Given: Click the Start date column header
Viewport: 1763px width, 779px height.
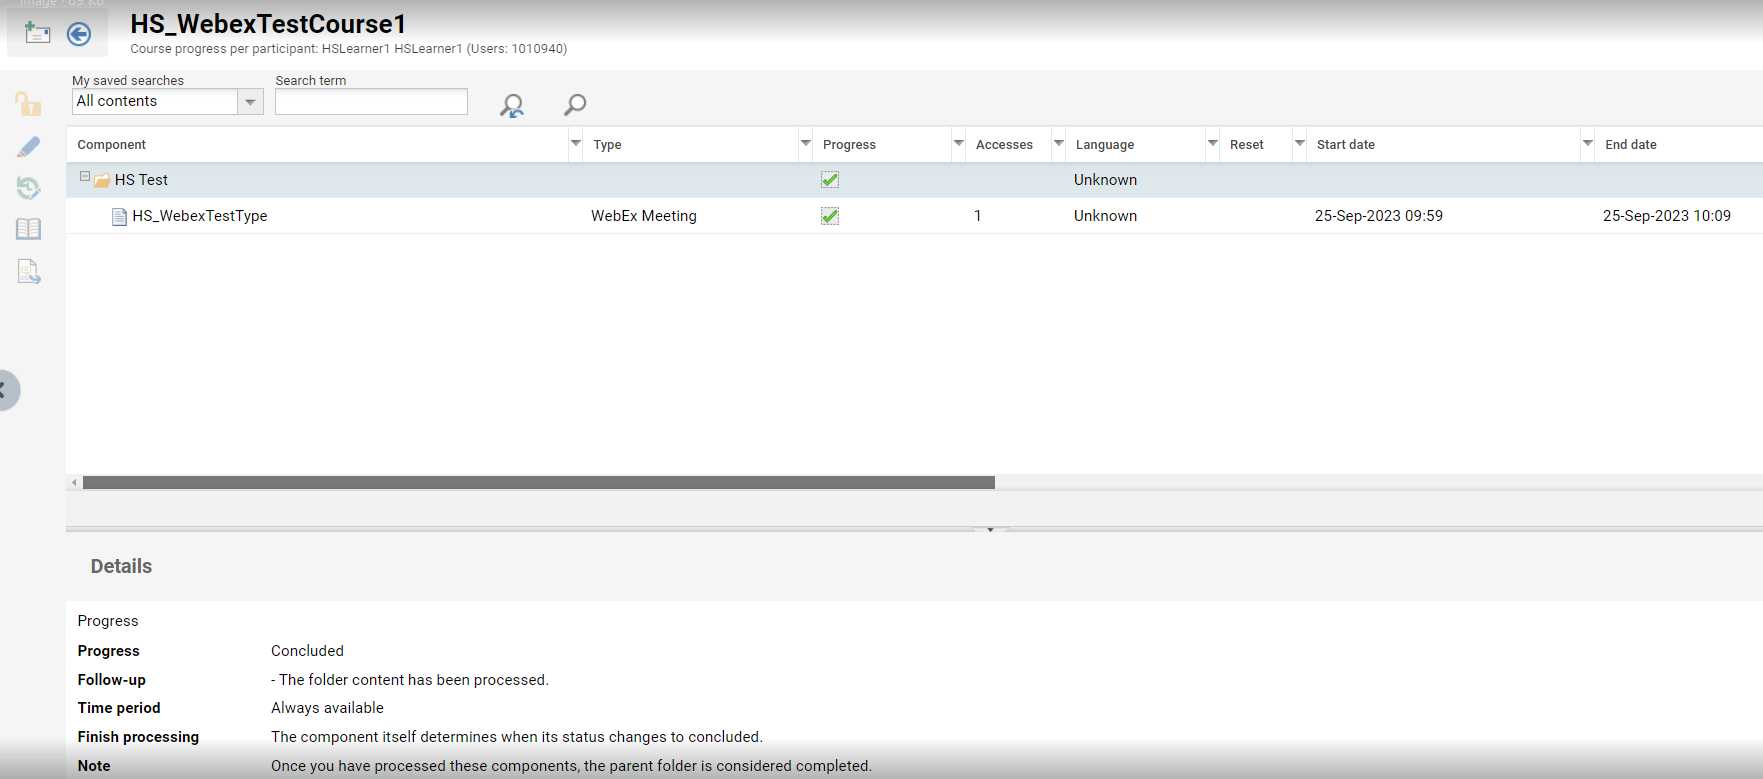Looking at the screenshot, I should click(1345, 145).
